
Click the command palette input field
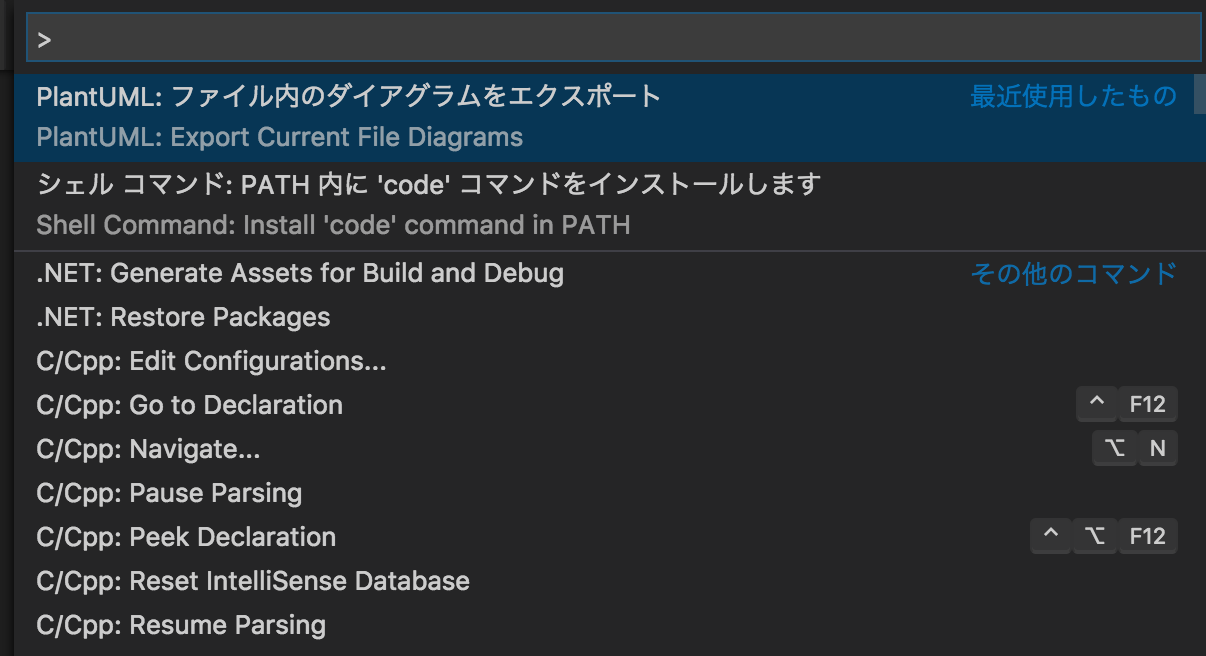pos(613,38)
